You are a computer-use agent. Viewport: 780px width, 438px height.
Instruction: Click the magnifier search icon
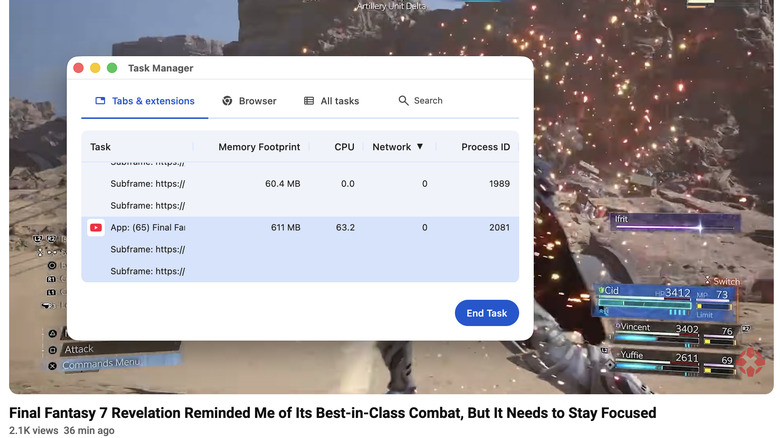point(403,101)
